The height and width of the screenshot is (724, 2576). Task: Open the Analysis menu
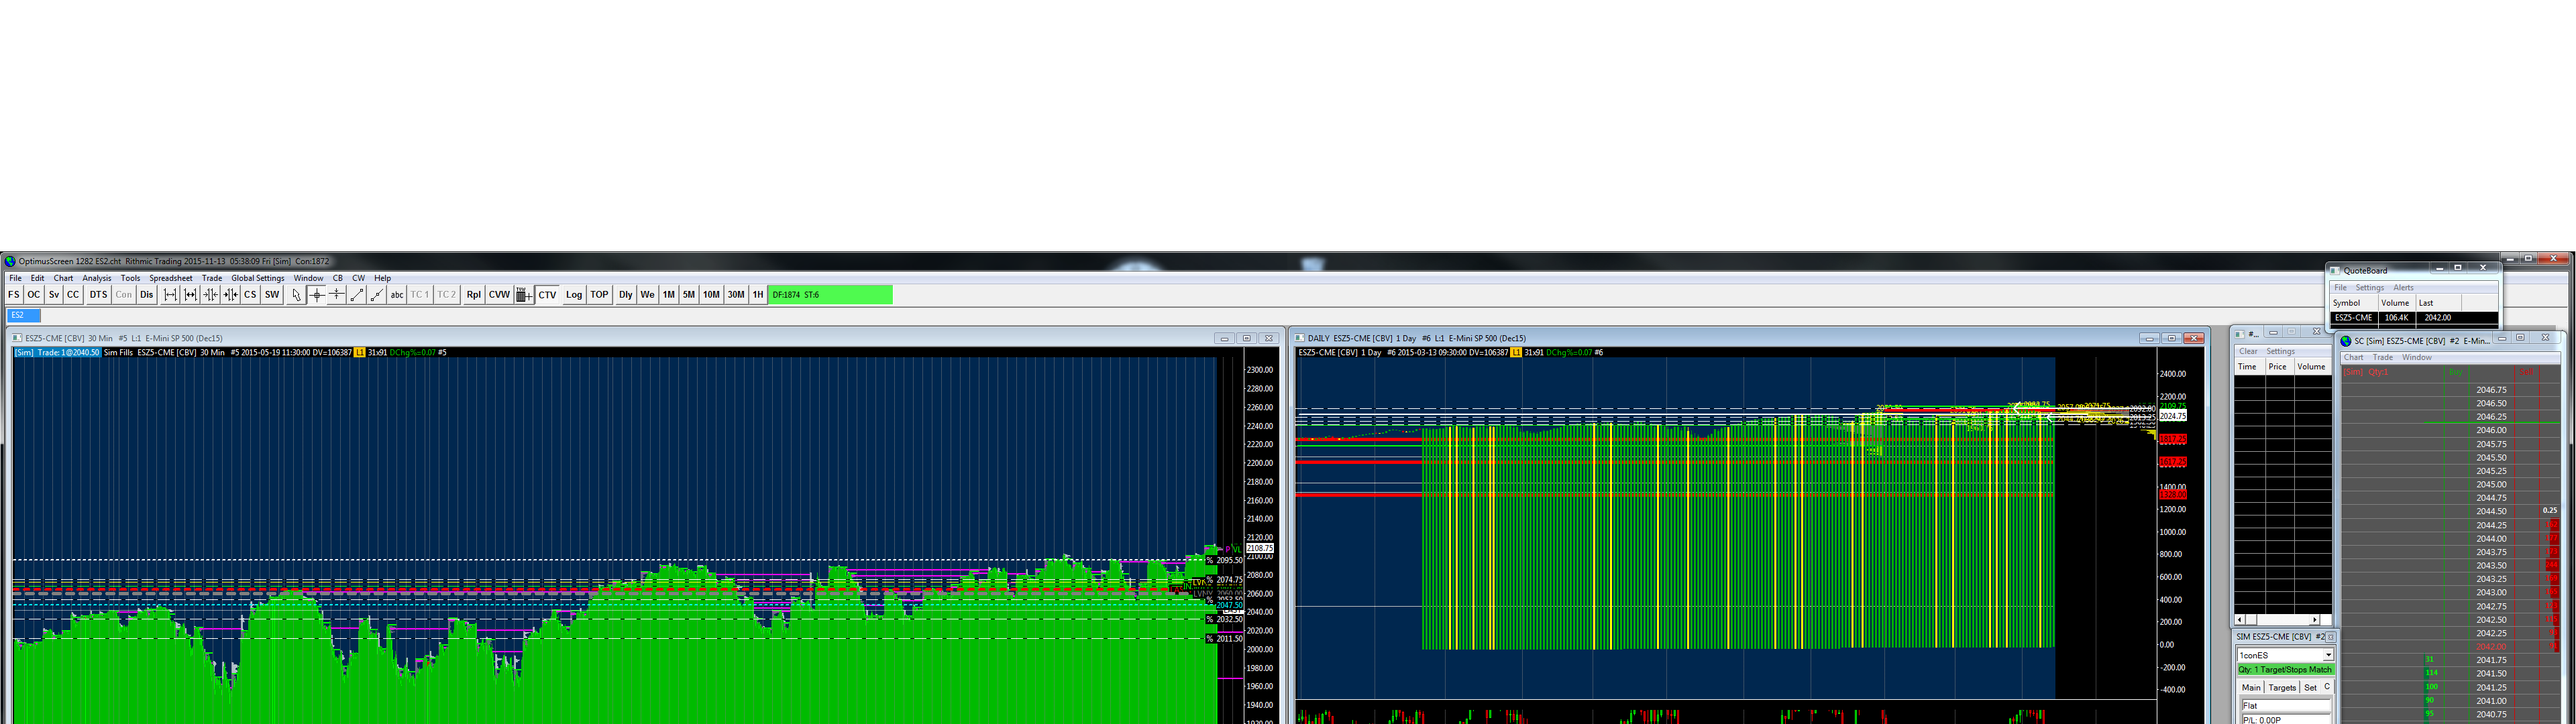click(x=97, y=278)
